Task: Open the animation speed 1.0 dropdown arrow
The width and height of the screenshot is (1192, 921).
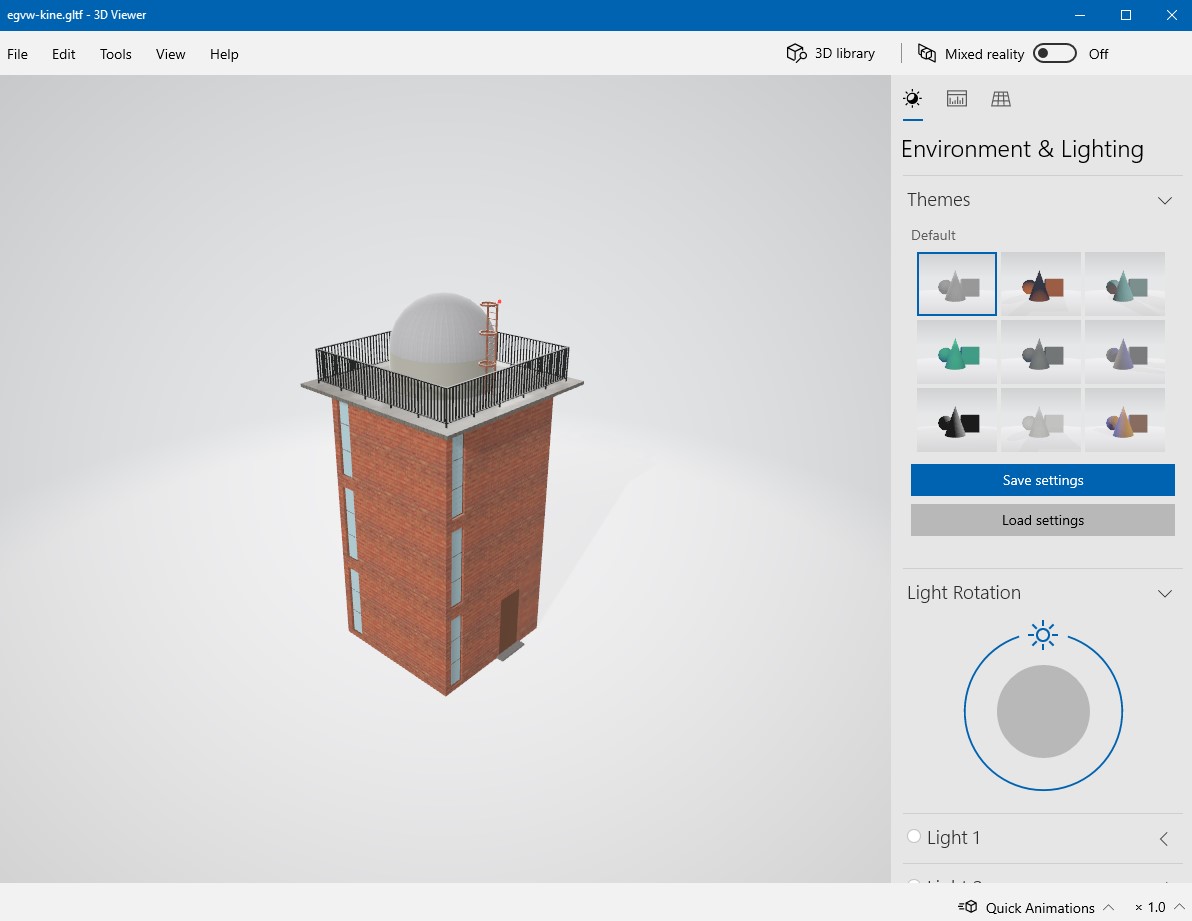Action: tap(1178, 907)
